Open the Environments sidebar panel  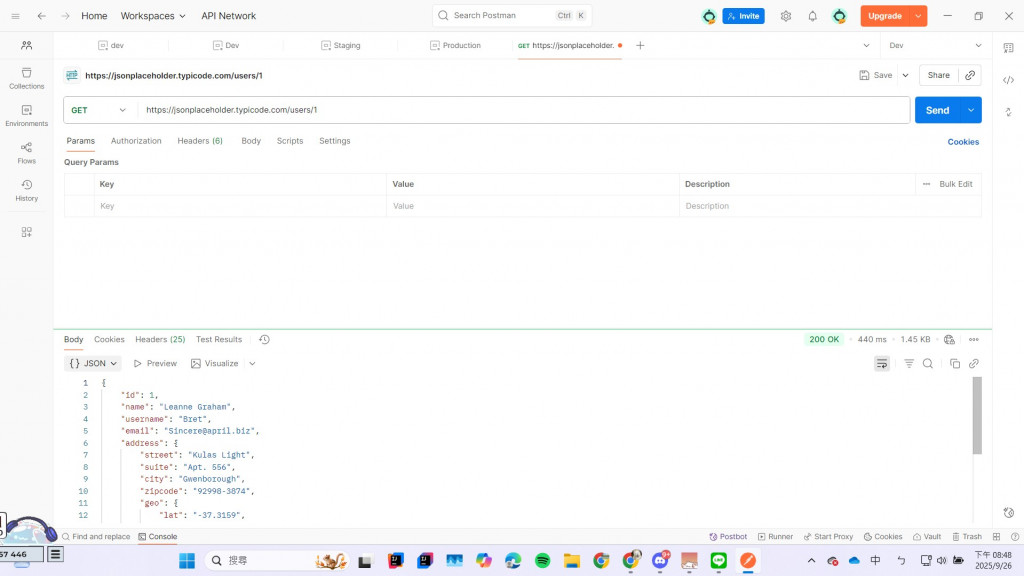[26, 116]
